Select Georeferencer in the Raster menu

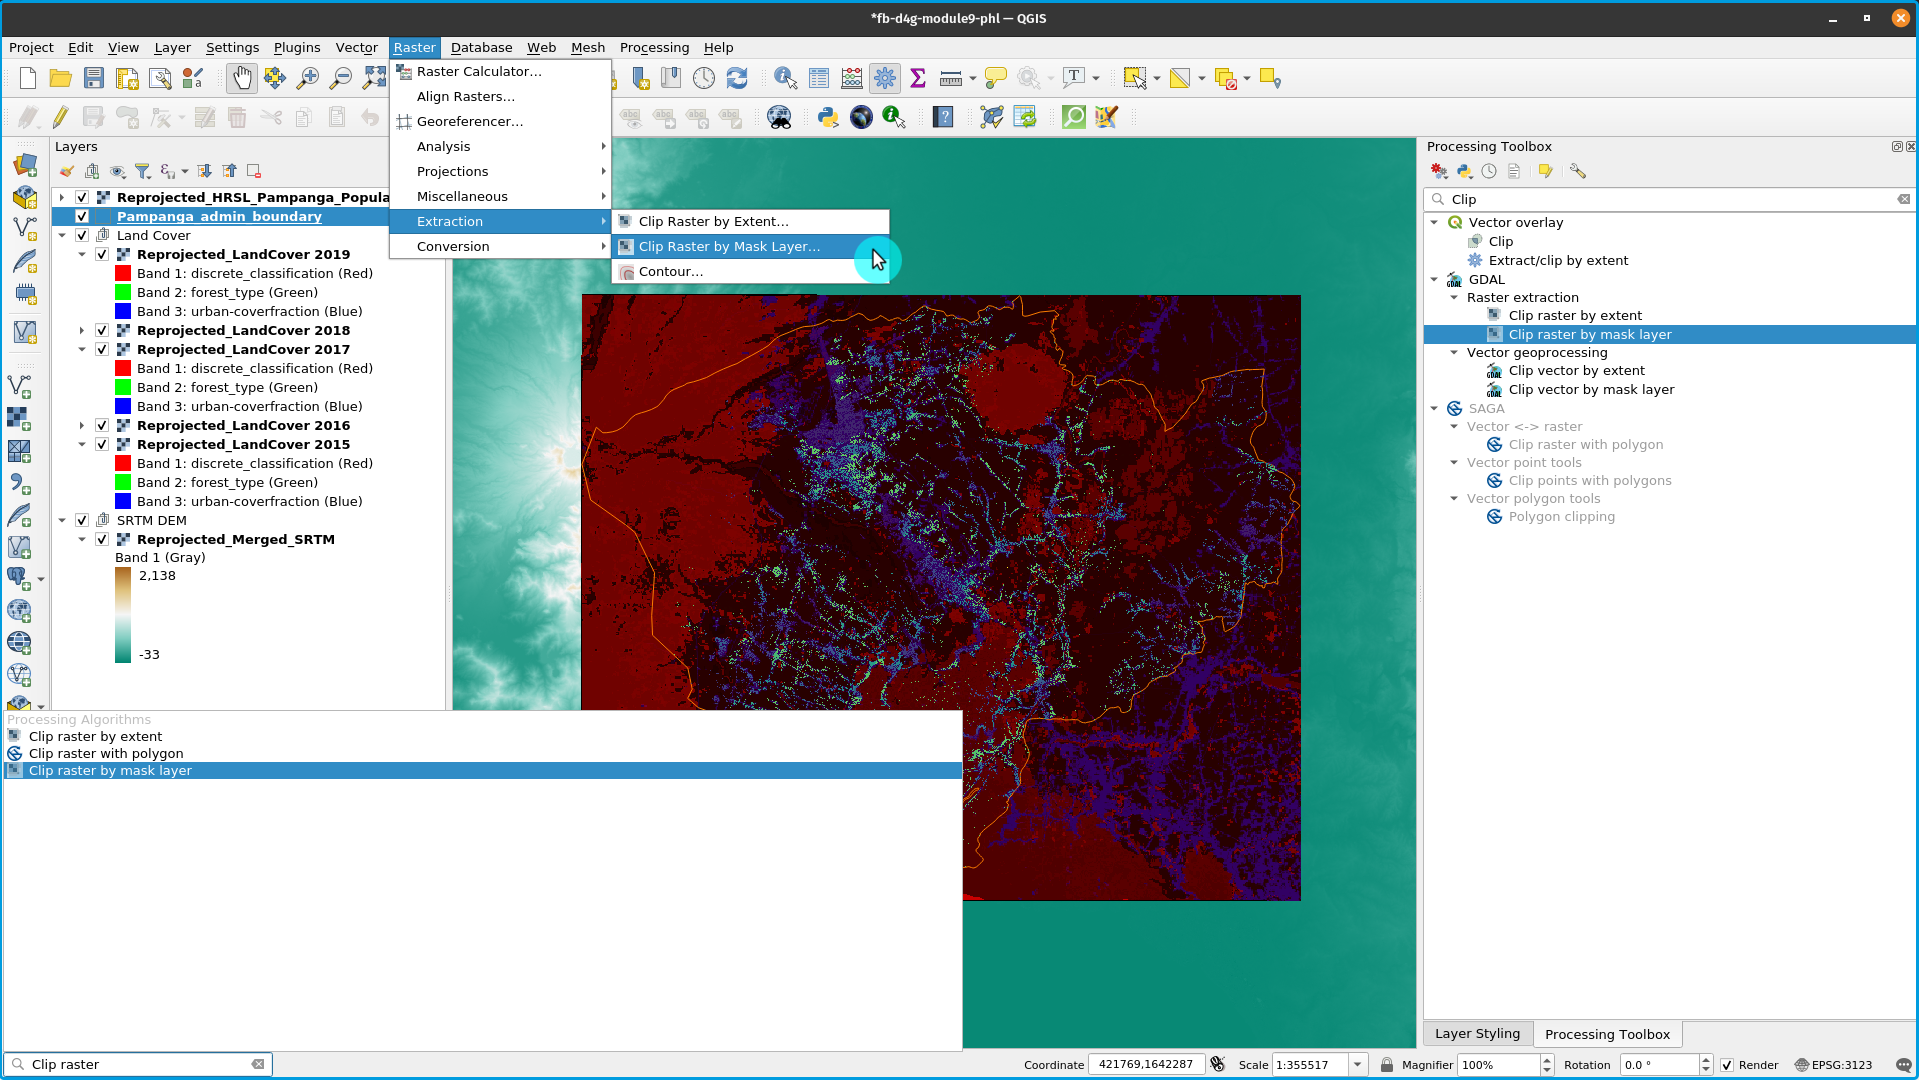500,121
